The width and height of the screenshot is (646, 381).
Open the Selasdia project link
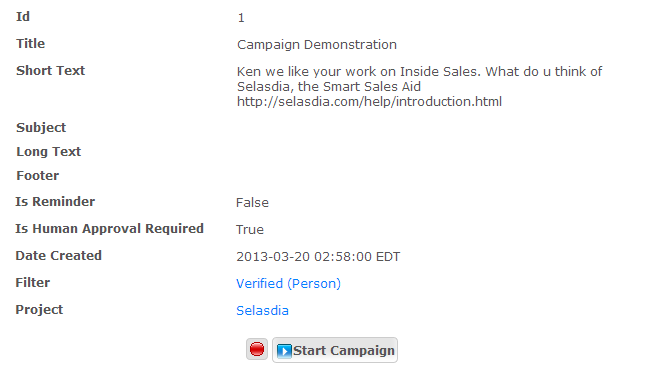262,311
